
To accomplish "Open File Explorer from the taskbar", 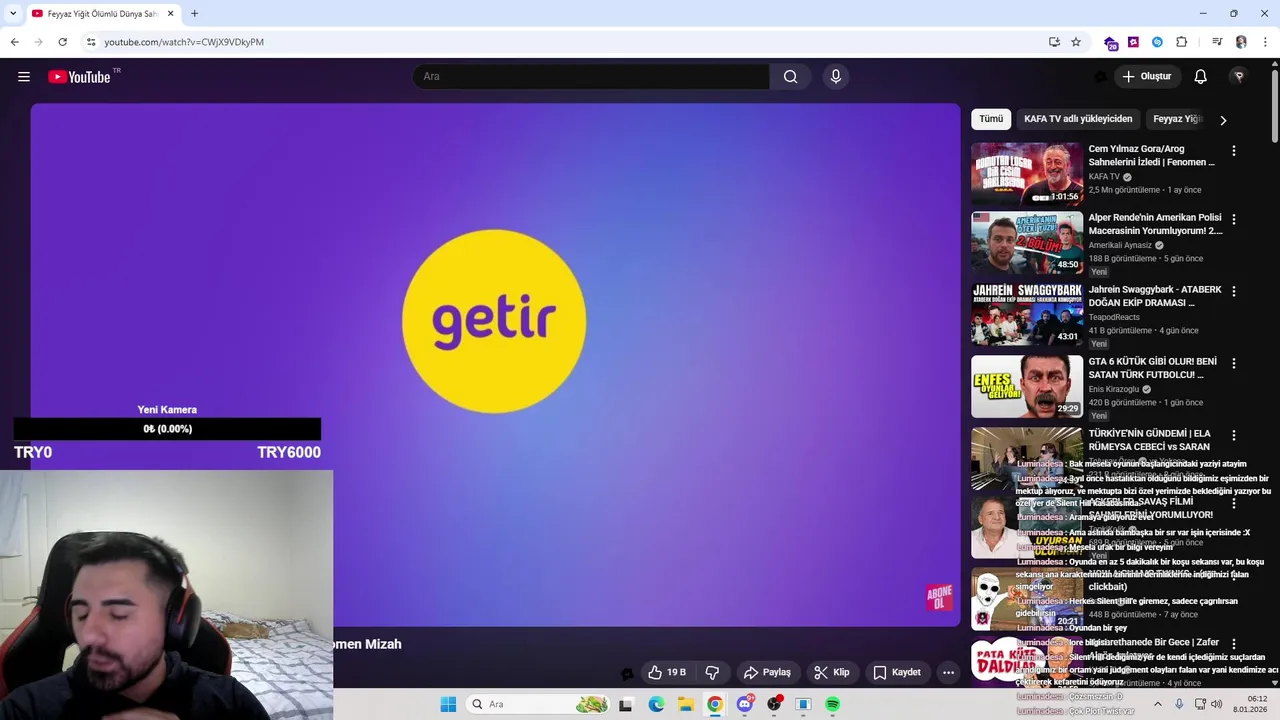I will (x=686, y=704).
